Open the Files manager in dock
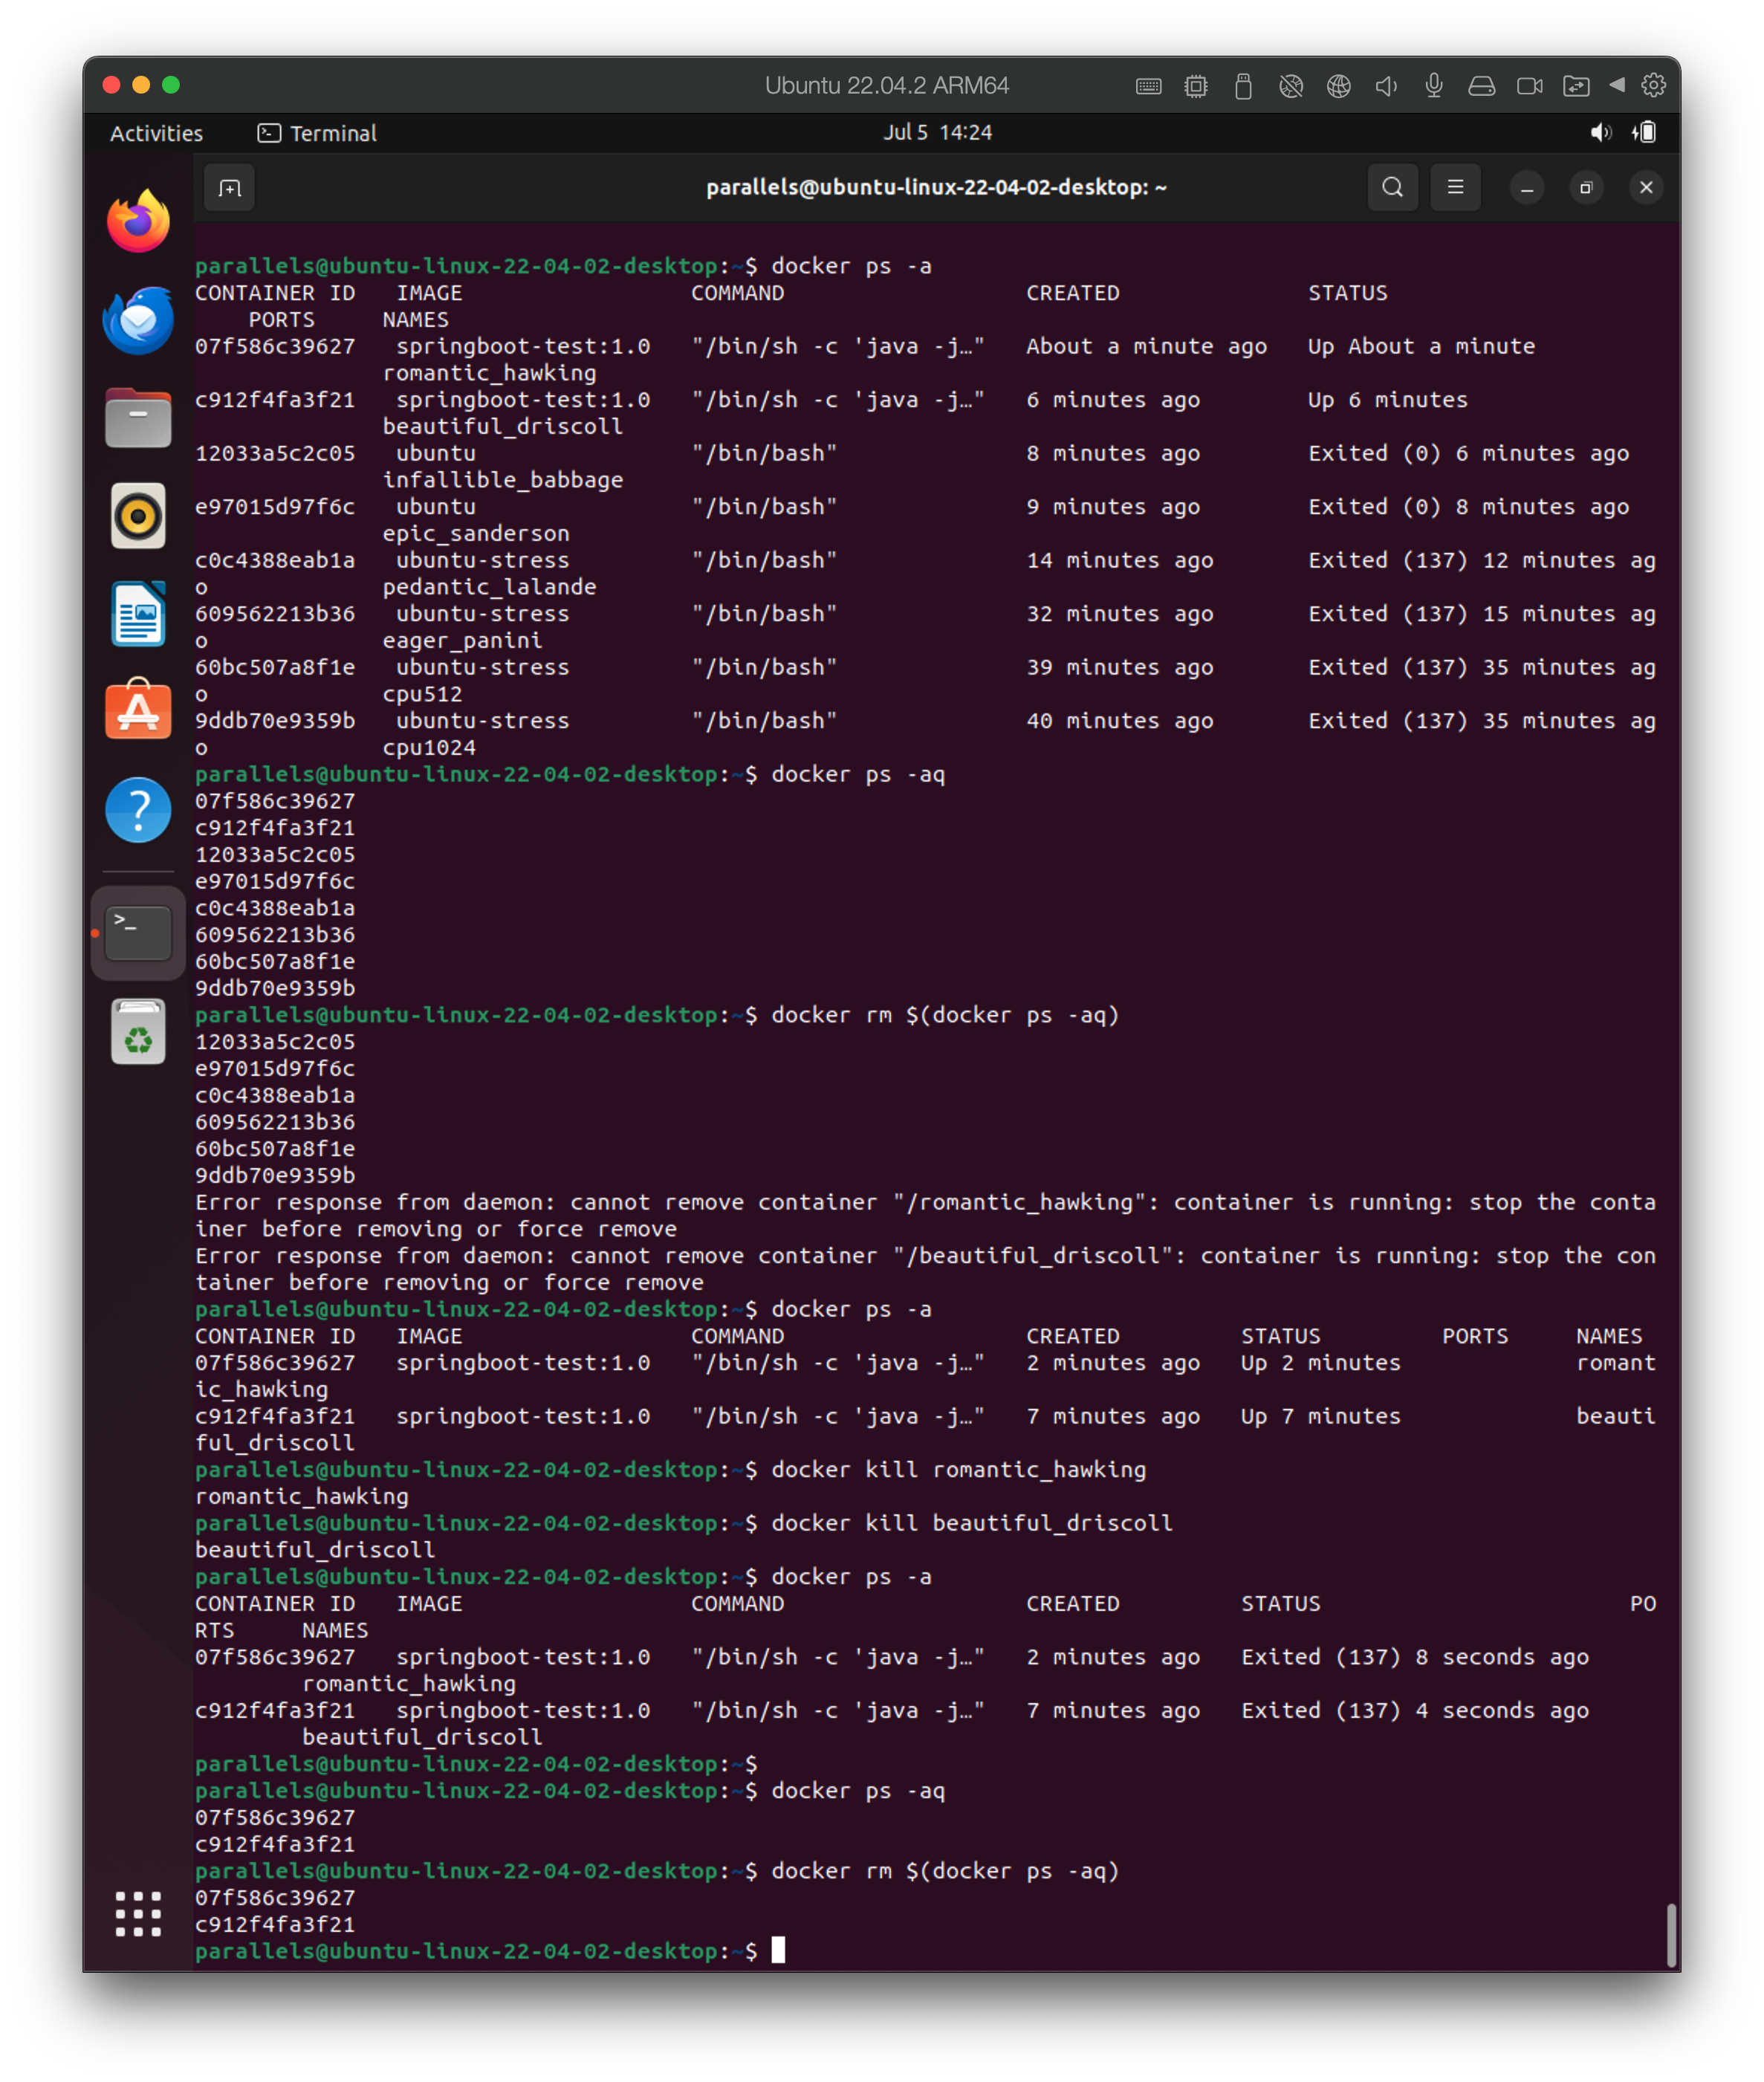Image resolution: width=1764 pixels, height=2082 pixels. tap(138, 417)
